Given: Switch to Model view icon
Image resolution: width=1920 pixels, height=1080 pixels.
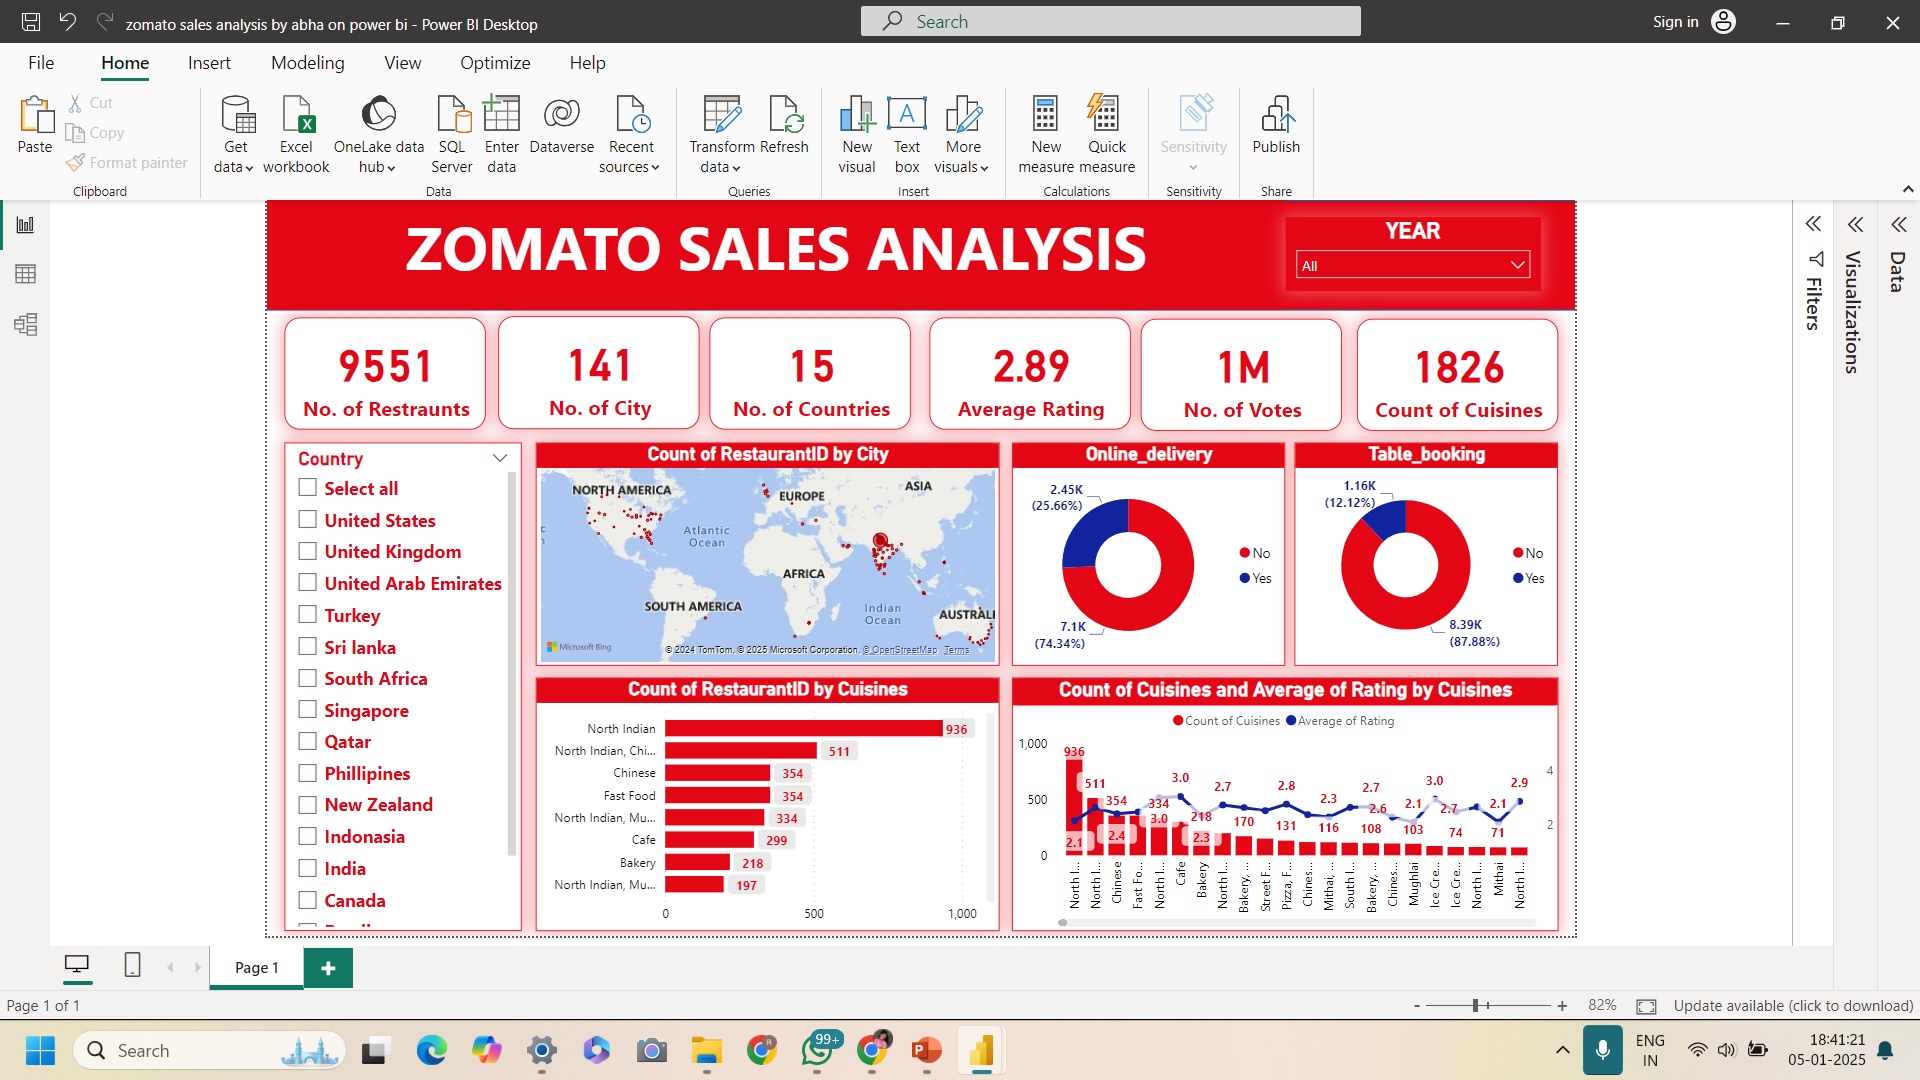Looking at the screenshot, I should click(25, 324).
